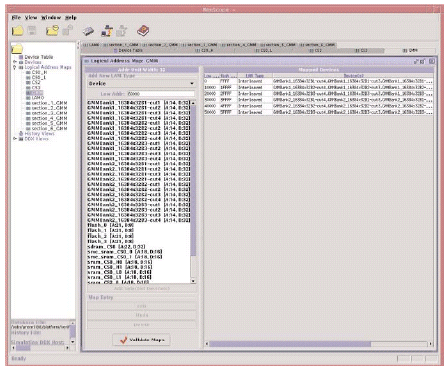Click the large folder icon atop the tree

17,49
